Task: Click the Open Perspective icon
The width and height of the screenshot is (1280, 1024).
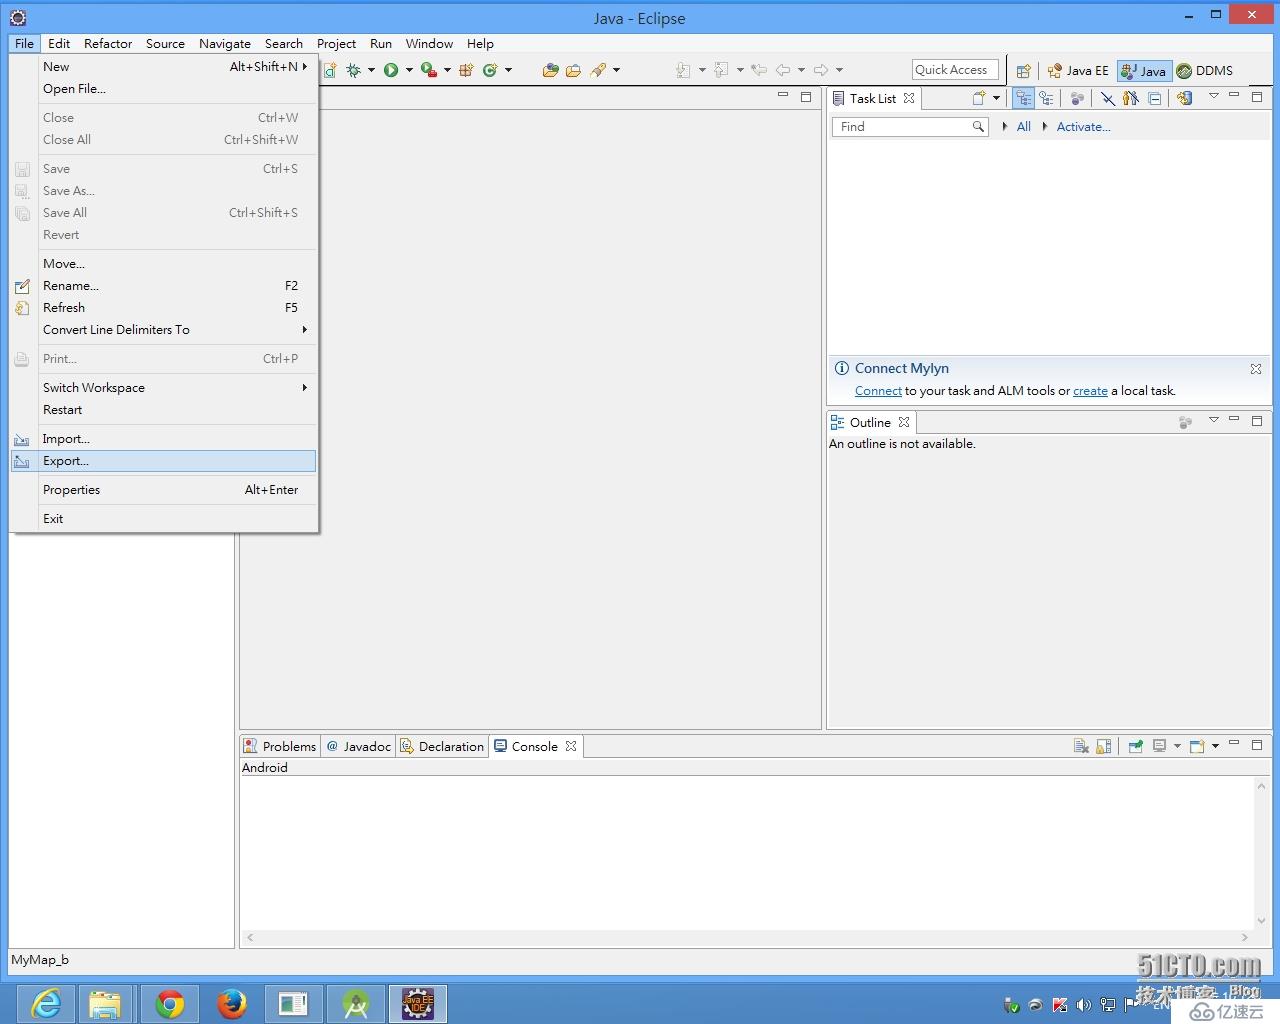Action: click(x=1024, y=71)
